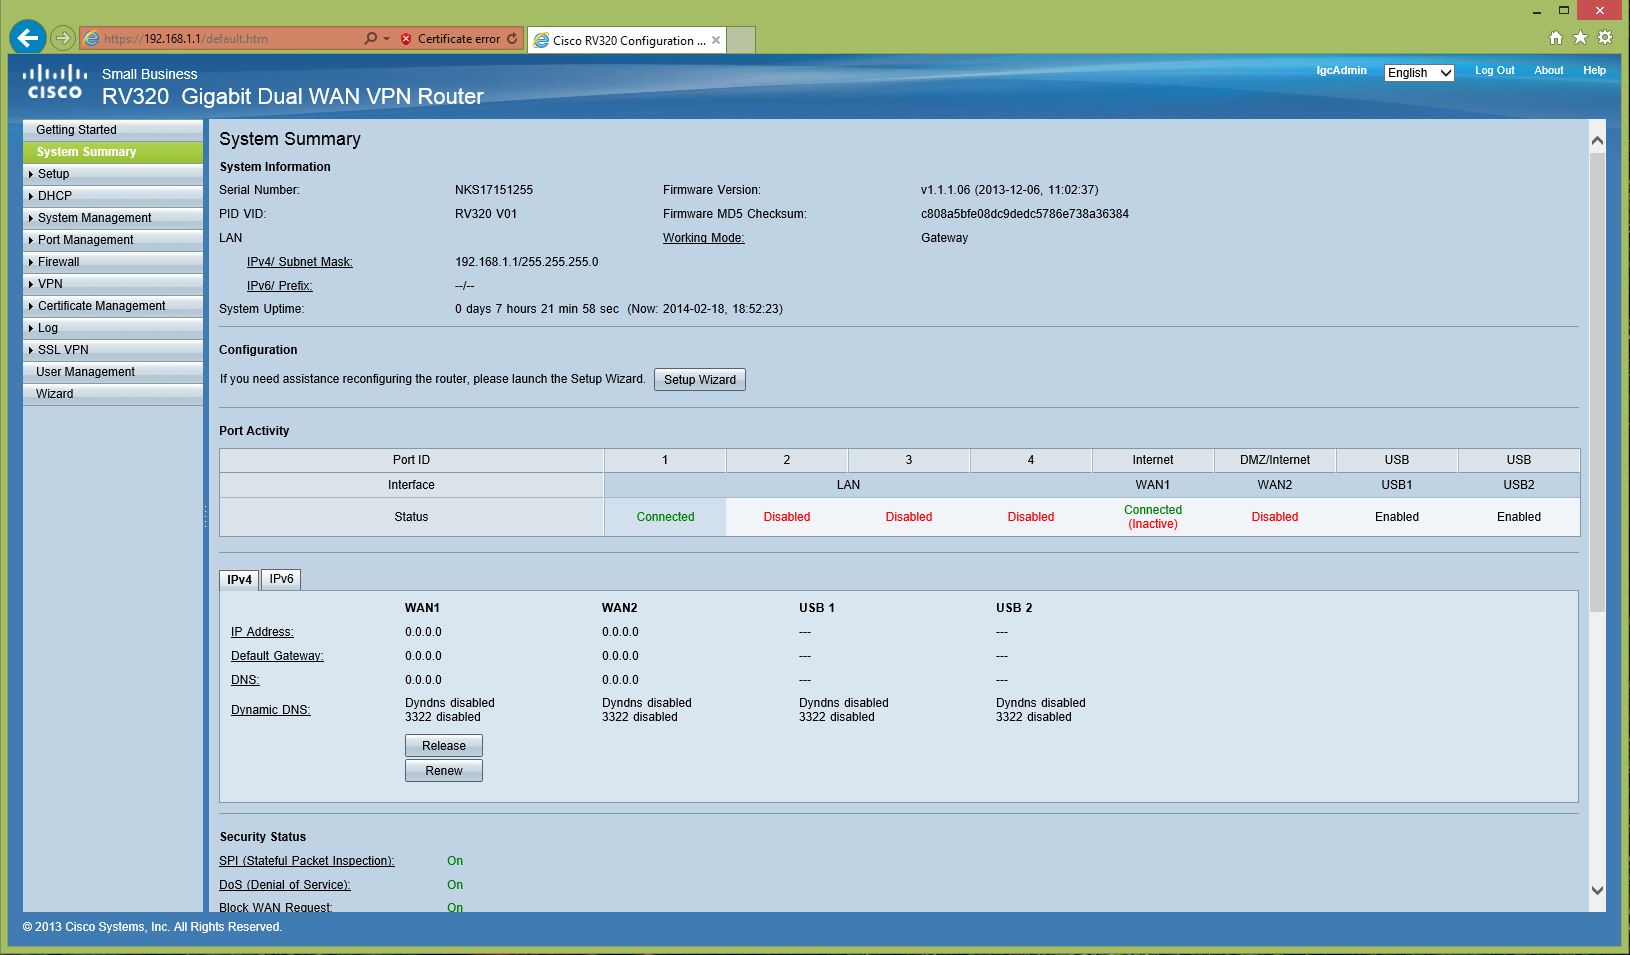
Task: Switch to the IPv4 tab
Action: [239, 580]
